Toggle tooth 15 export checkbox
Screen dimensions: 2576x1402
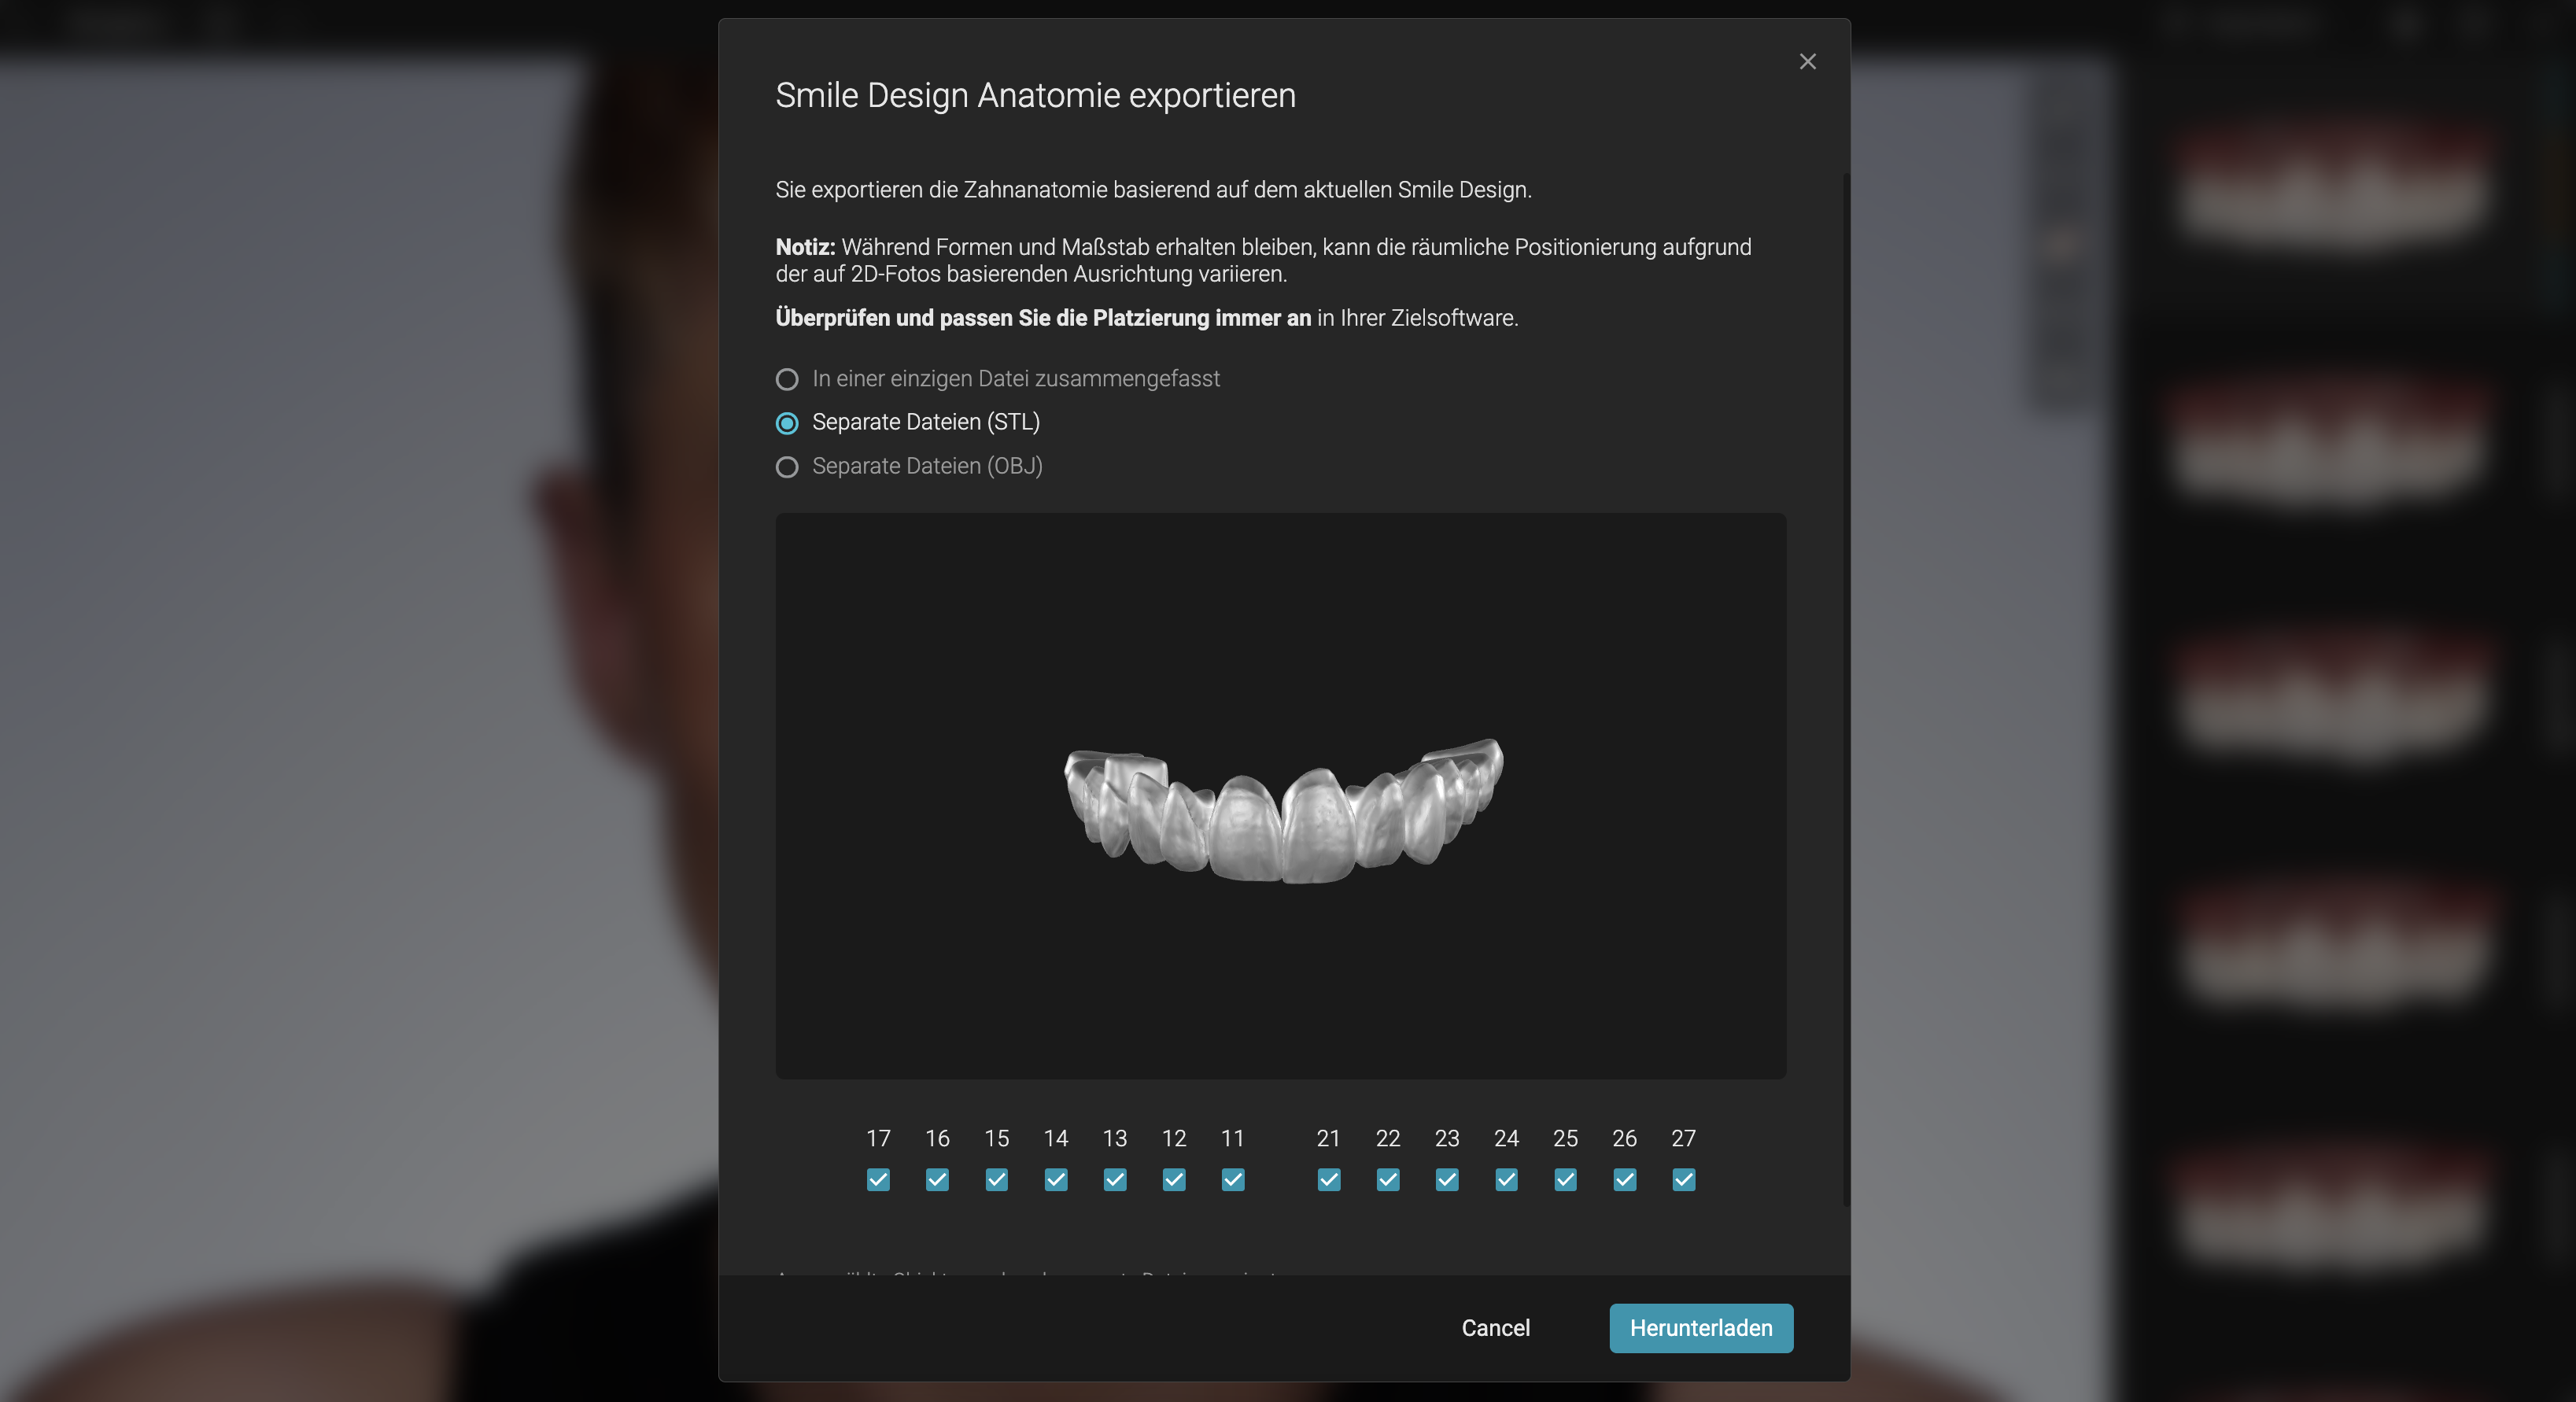pyautogui.click(x=996, y=1180)
